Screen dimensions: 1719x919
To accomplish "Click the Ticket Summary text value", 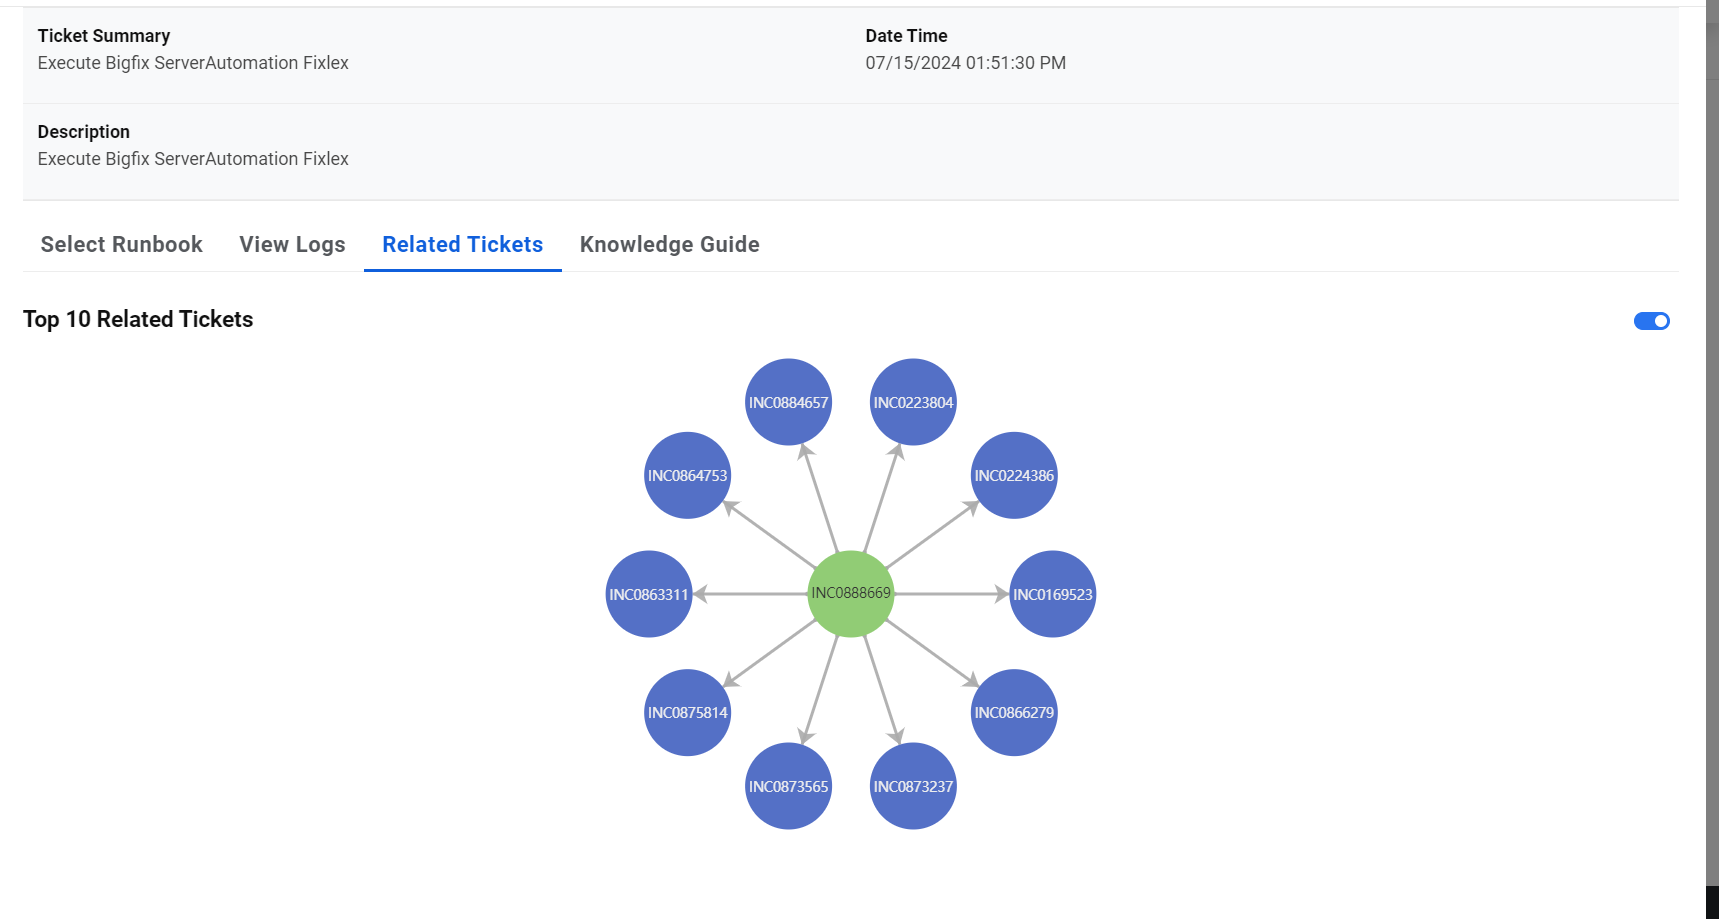I will point(193,63).
